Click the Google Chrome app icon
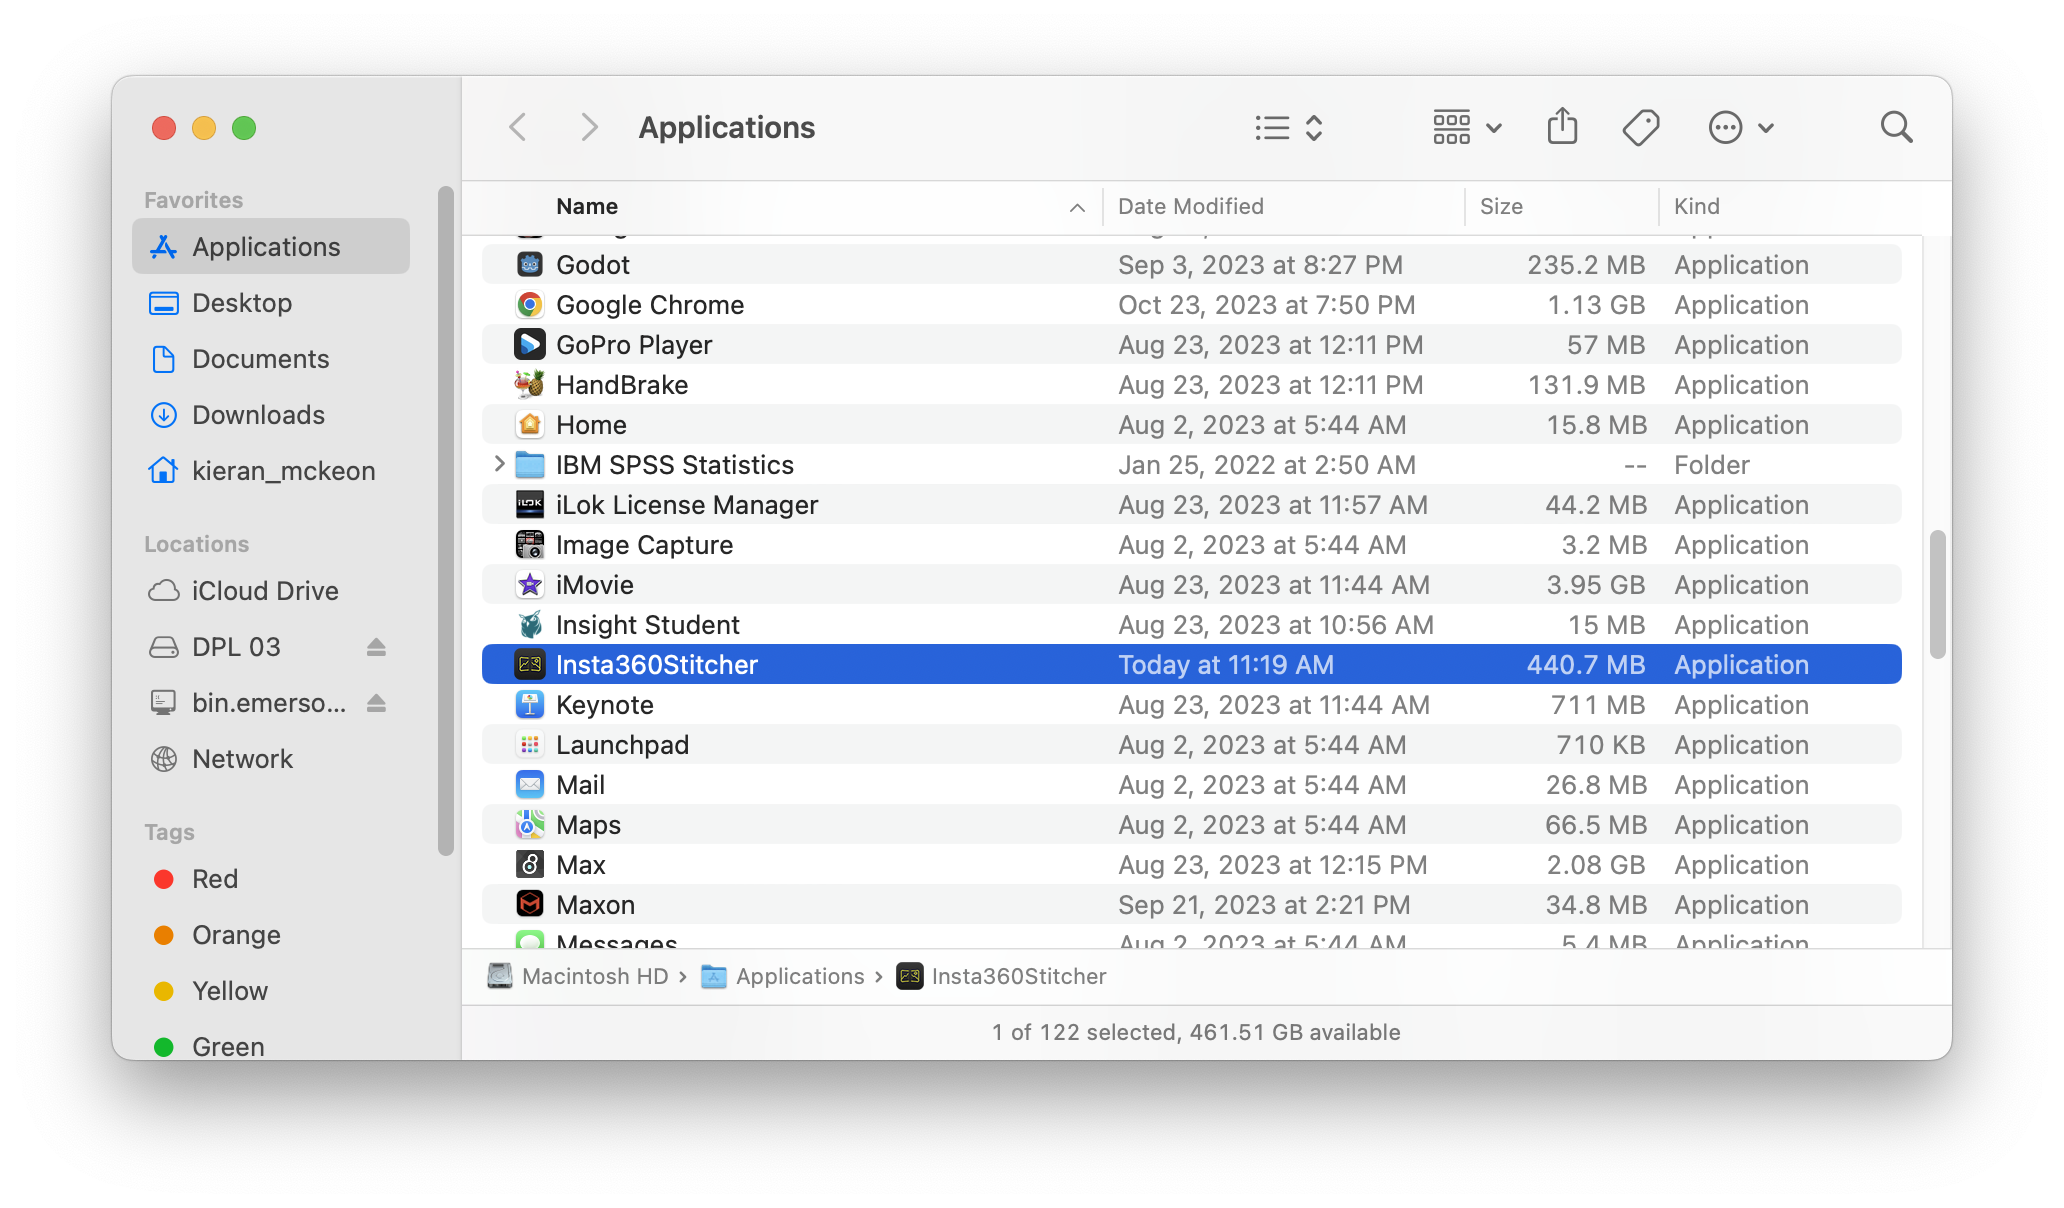The image size is (2064, 1208). [529, 304]
